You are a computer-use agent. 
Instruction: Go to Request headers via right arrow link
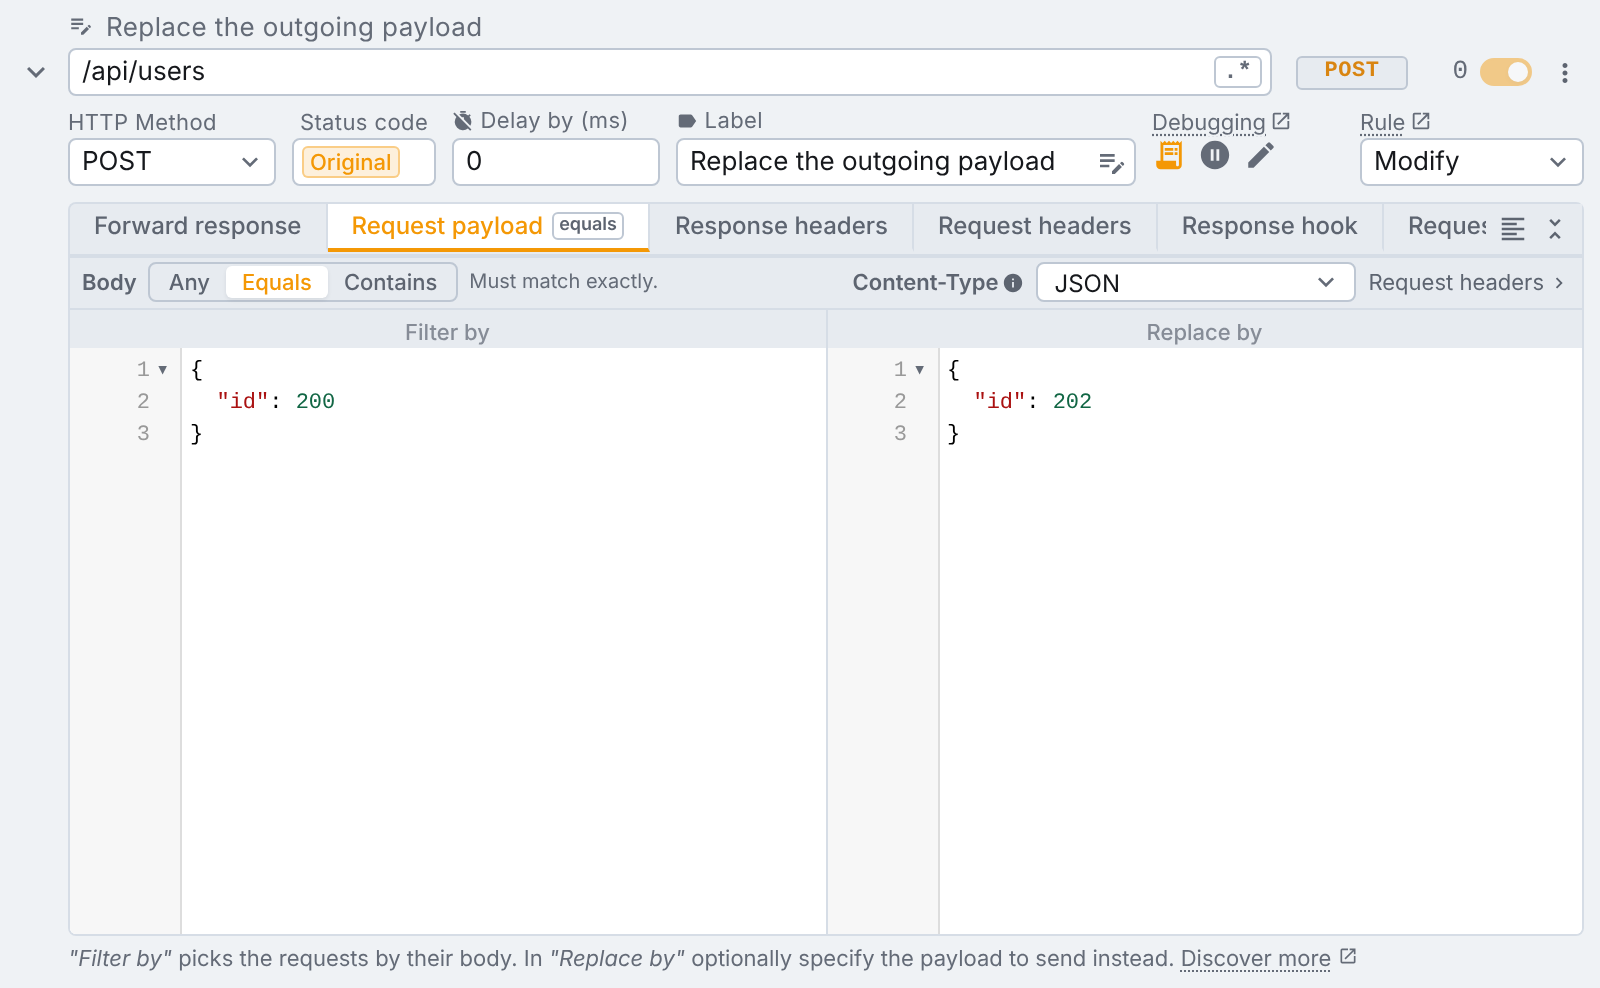[1466, 283]
